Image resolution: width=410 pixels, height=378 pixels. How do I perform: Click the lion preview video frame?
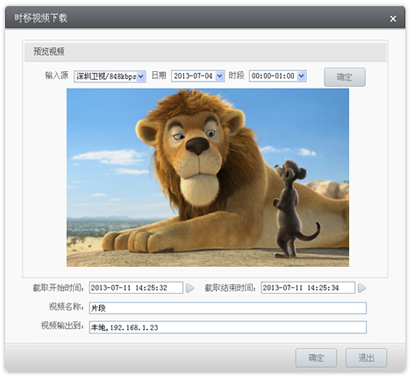[208, 177]
